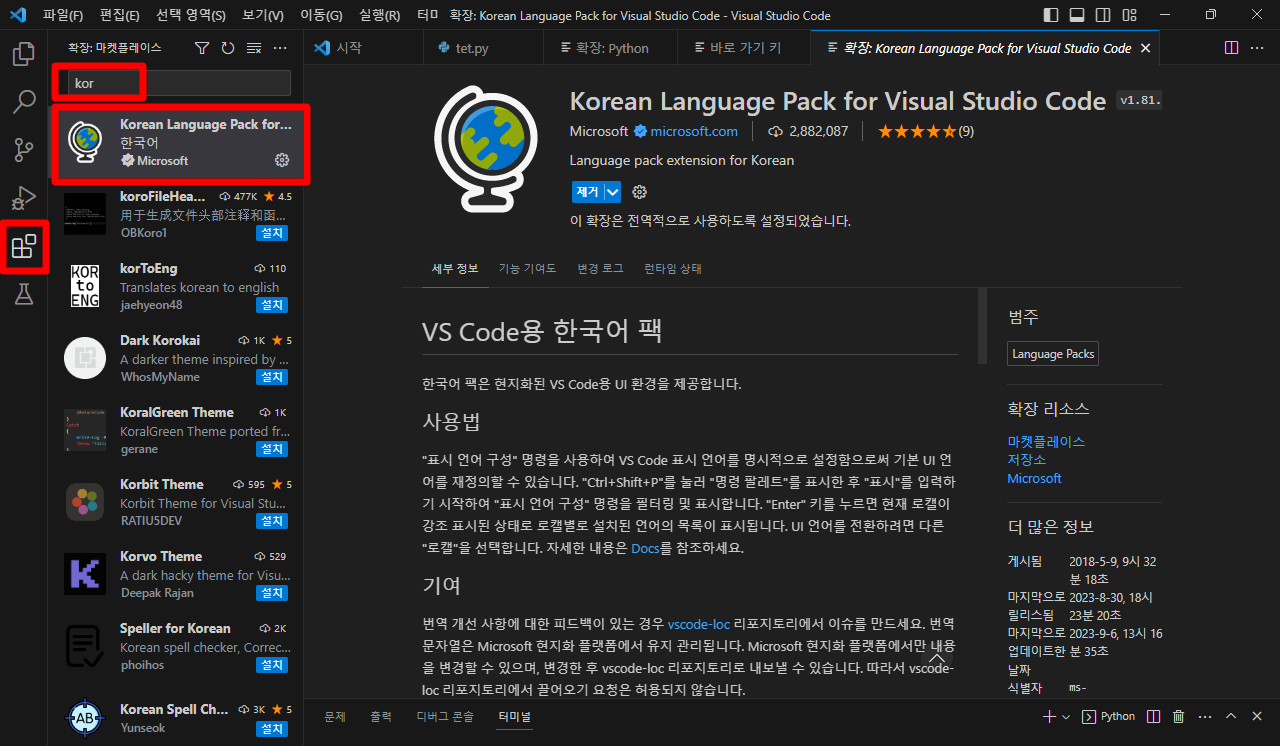Refresh the extensions marketplace list
Screen dimensions: 1280x746
point(228,48)
